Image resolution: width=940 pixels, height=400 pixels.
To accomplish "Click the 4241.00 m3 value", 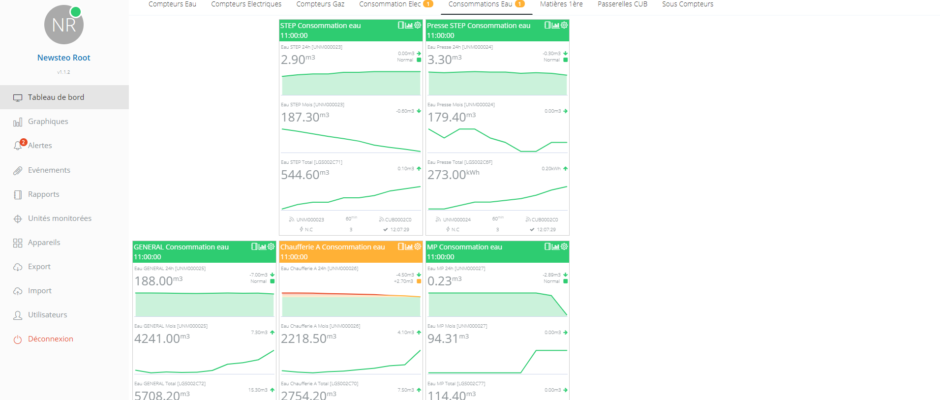I will pyautogui.click(x=161, y=339).
